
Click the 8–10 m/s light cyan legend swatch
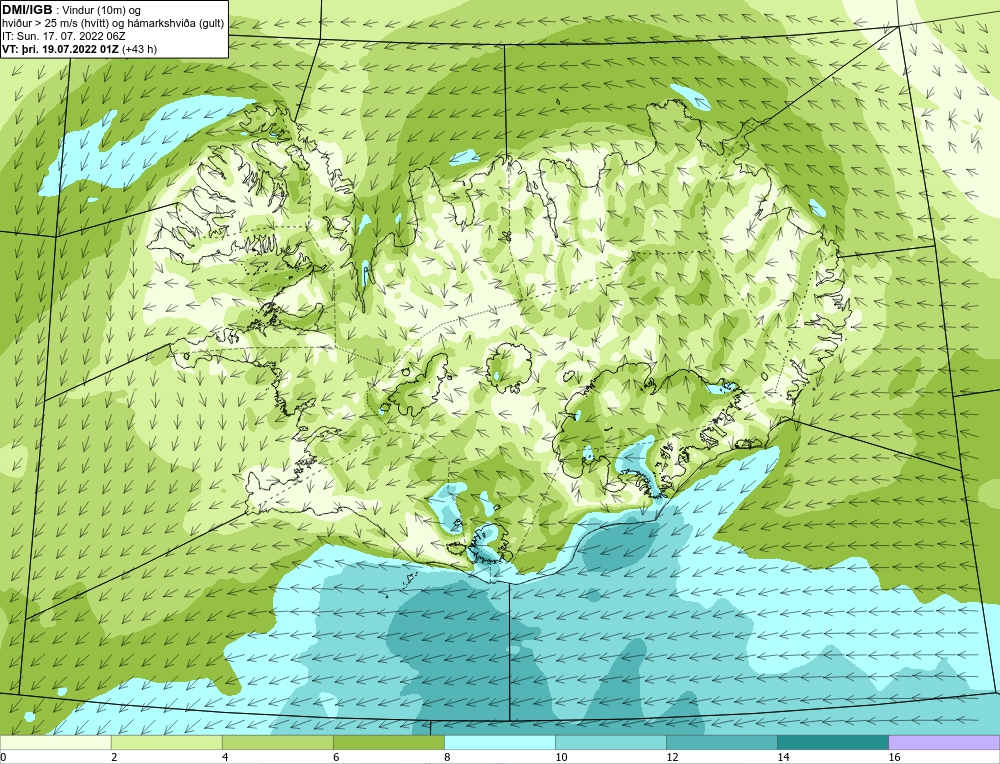tap(499, 742)
